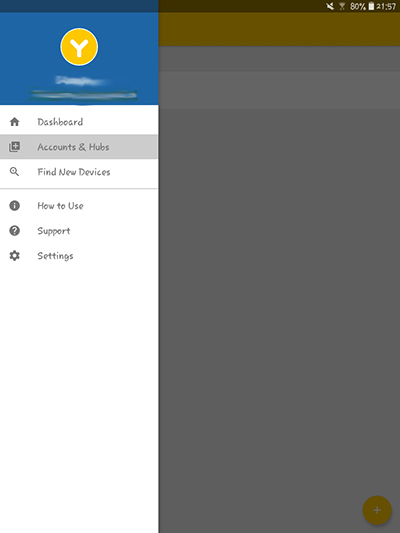Click the How to Use info icon
400x533 pixels.
pyautogui.click(x=14, y=206)
